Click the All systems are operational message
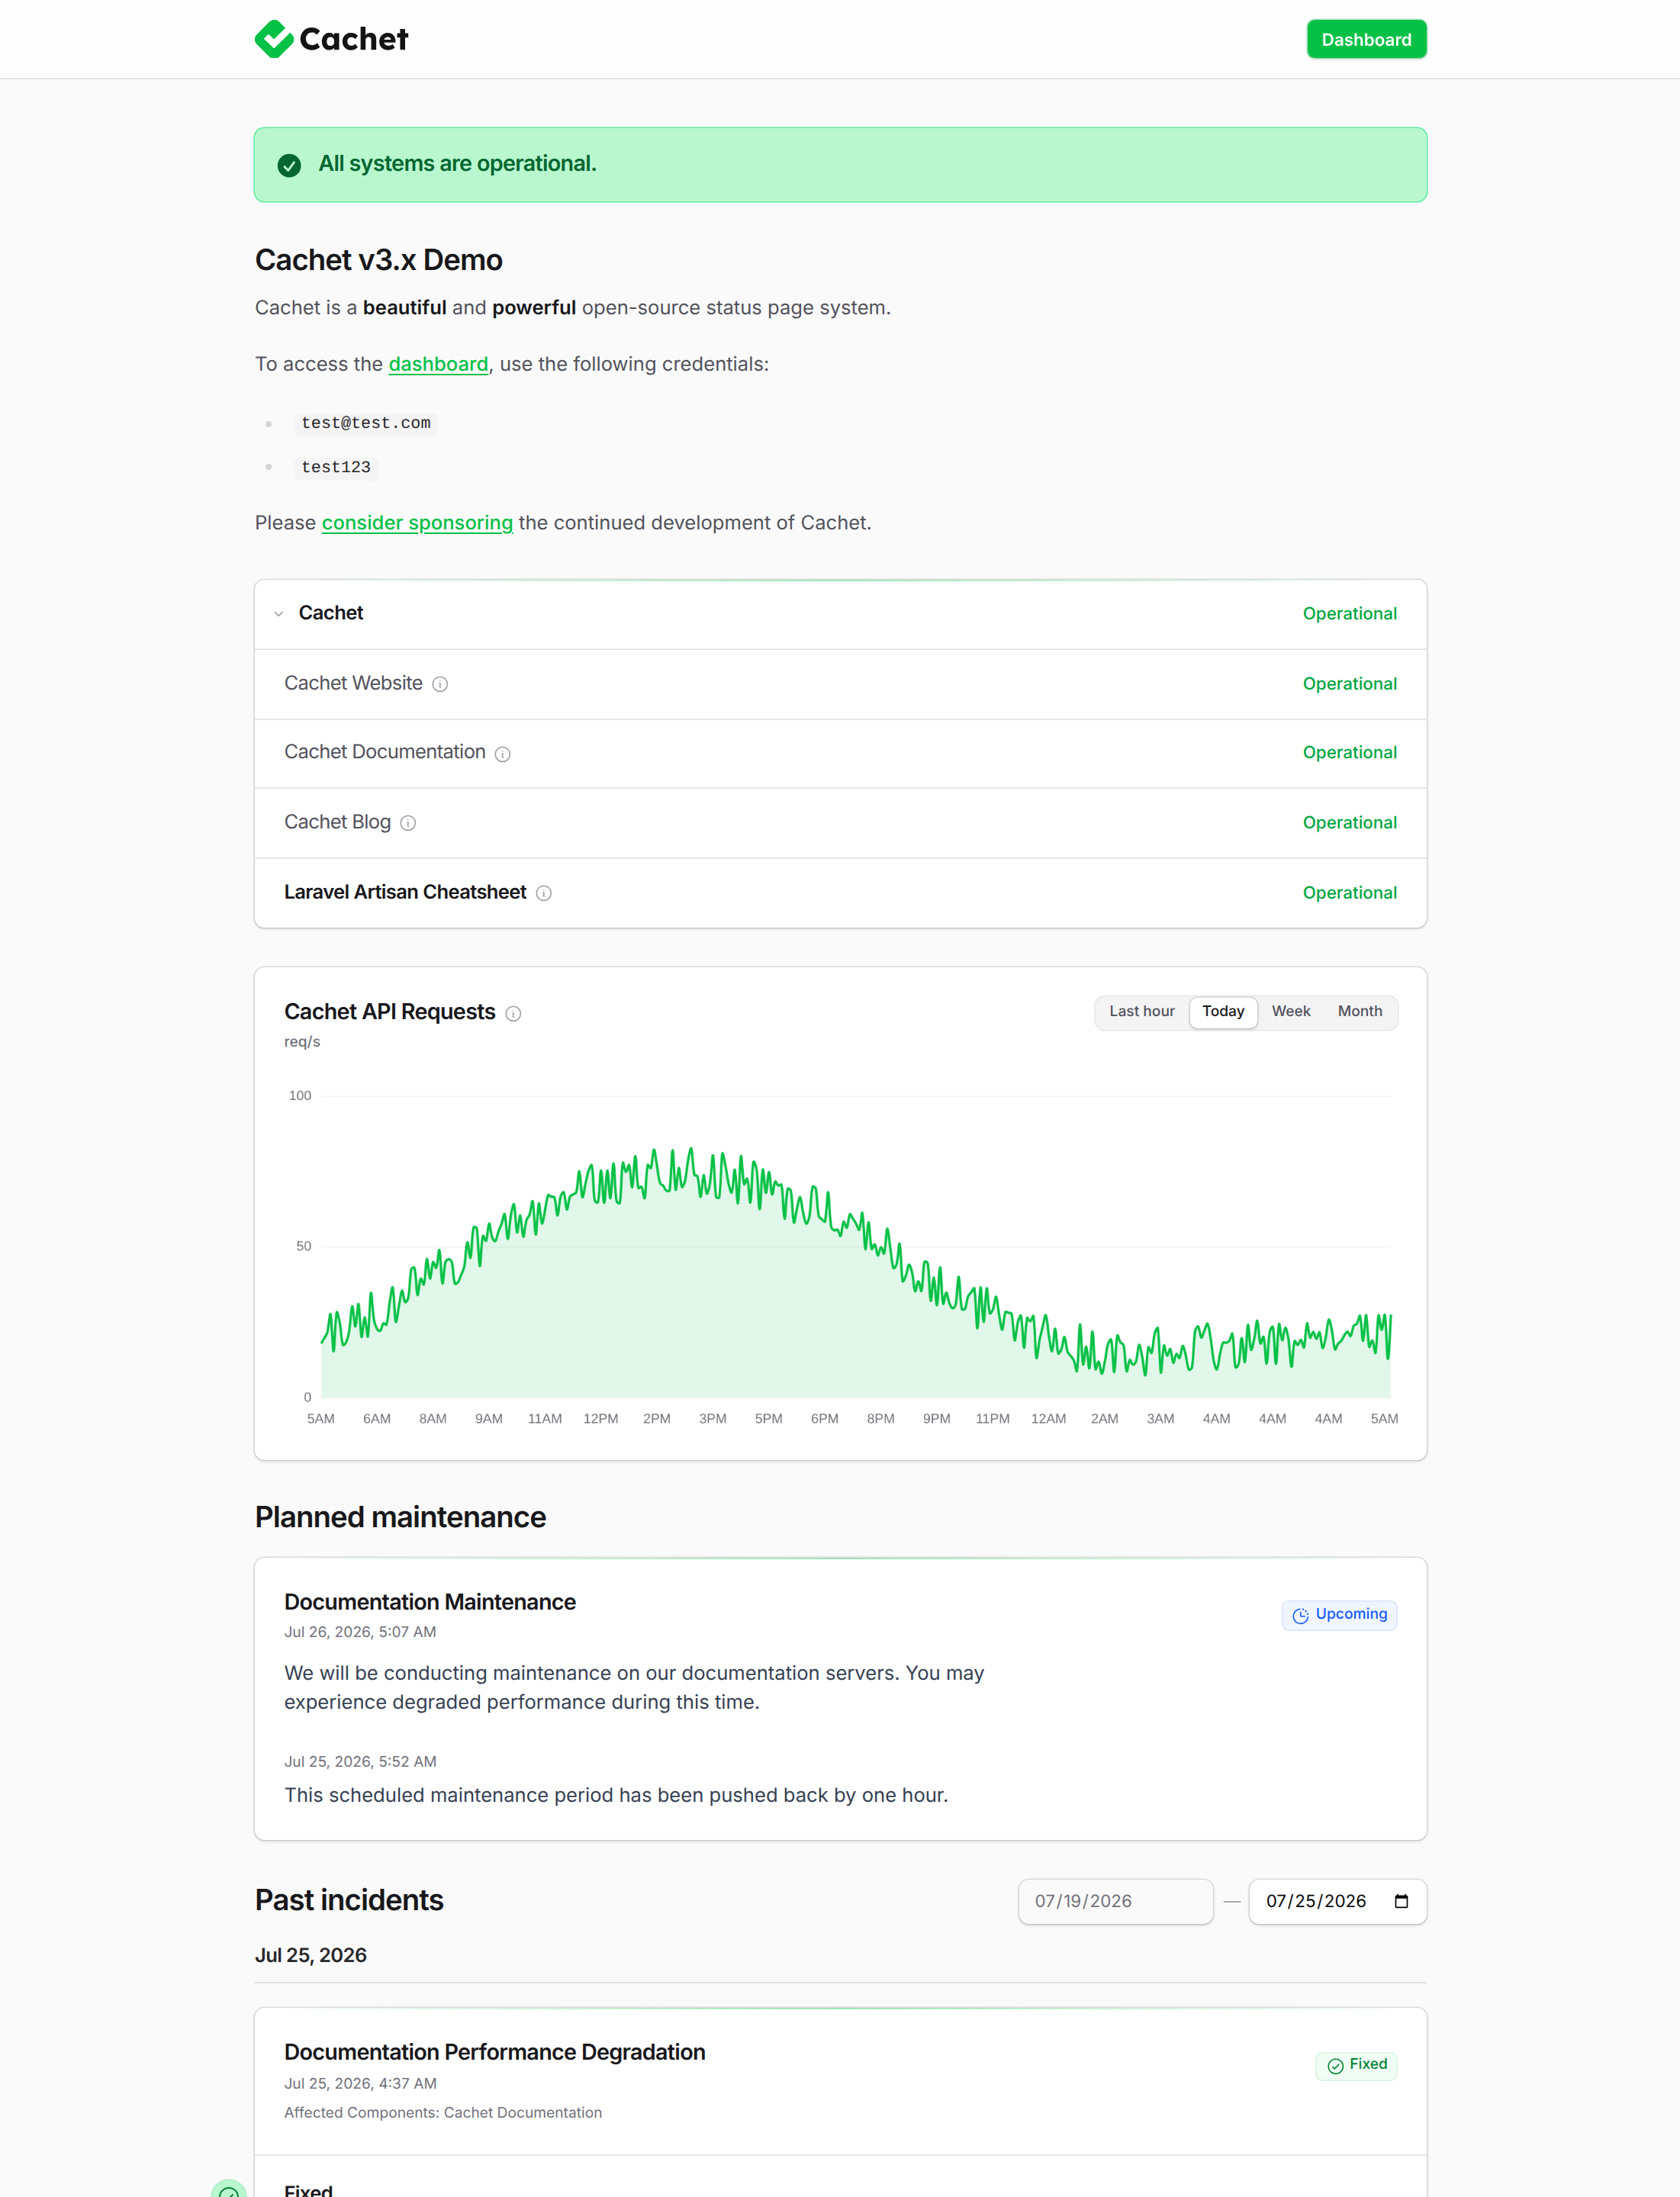This screenshot has height=2197, width=1680. tap(457, 164)
